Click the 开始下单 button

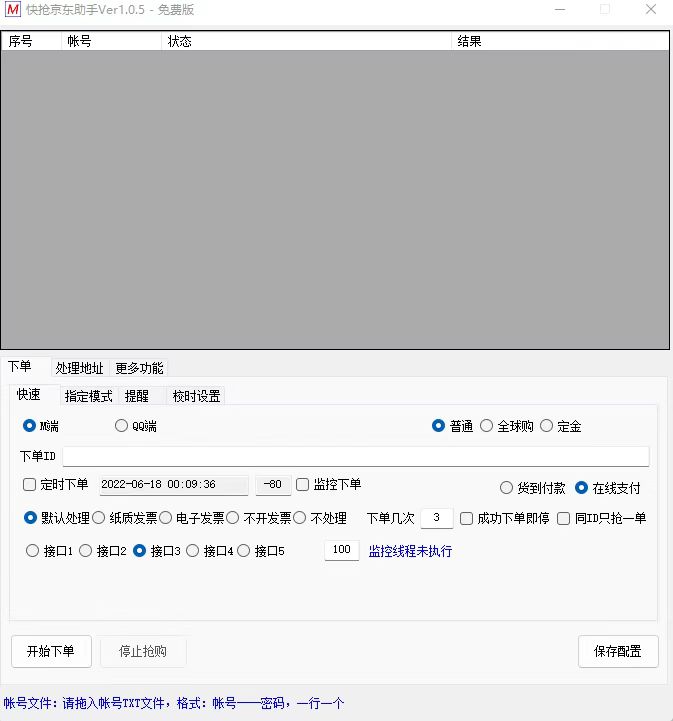coord(51,651)
